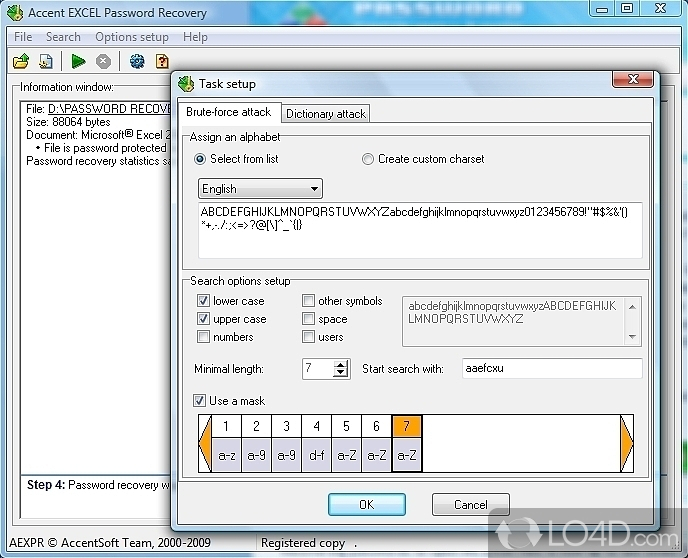
Task: Click the Size: 88064 bytes line
Action: click(68, 122)
